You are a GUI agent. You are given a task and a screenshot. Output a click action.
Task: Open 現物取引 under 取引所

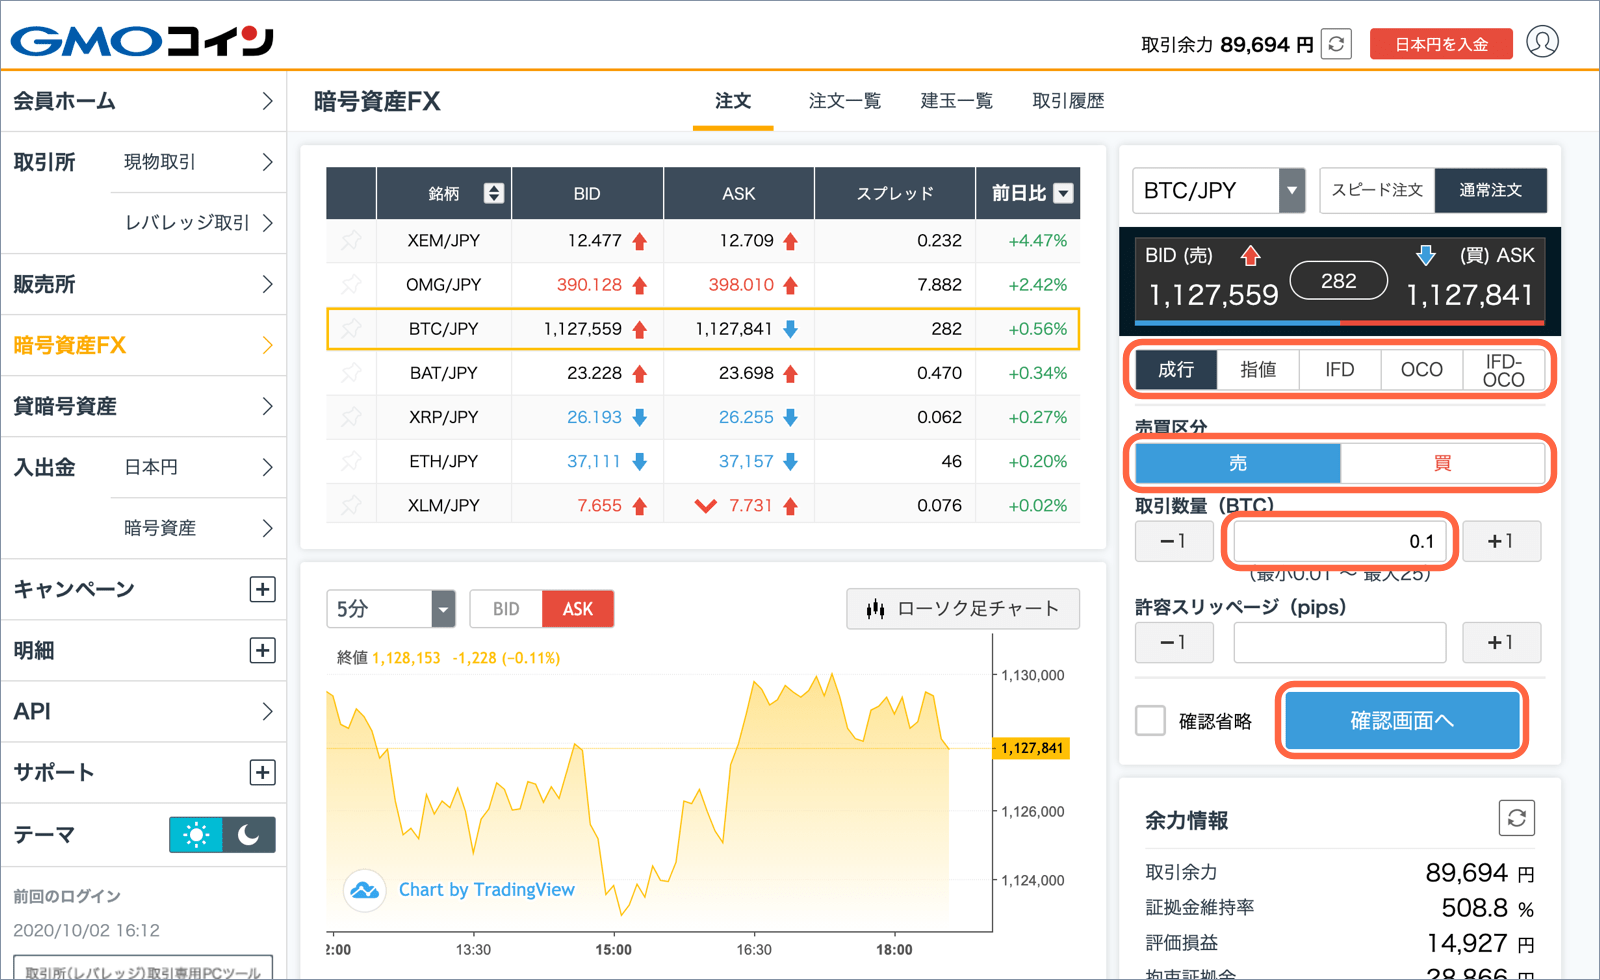pyautogui.click(x=198, y=162)
